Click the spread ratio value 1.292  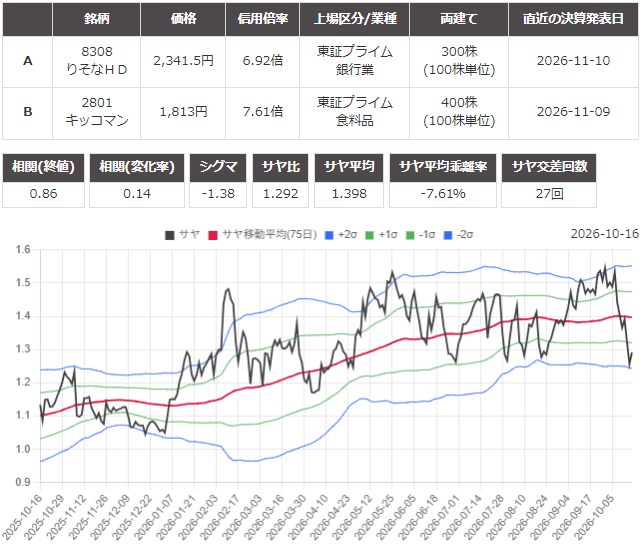click(x=280, y=194)
